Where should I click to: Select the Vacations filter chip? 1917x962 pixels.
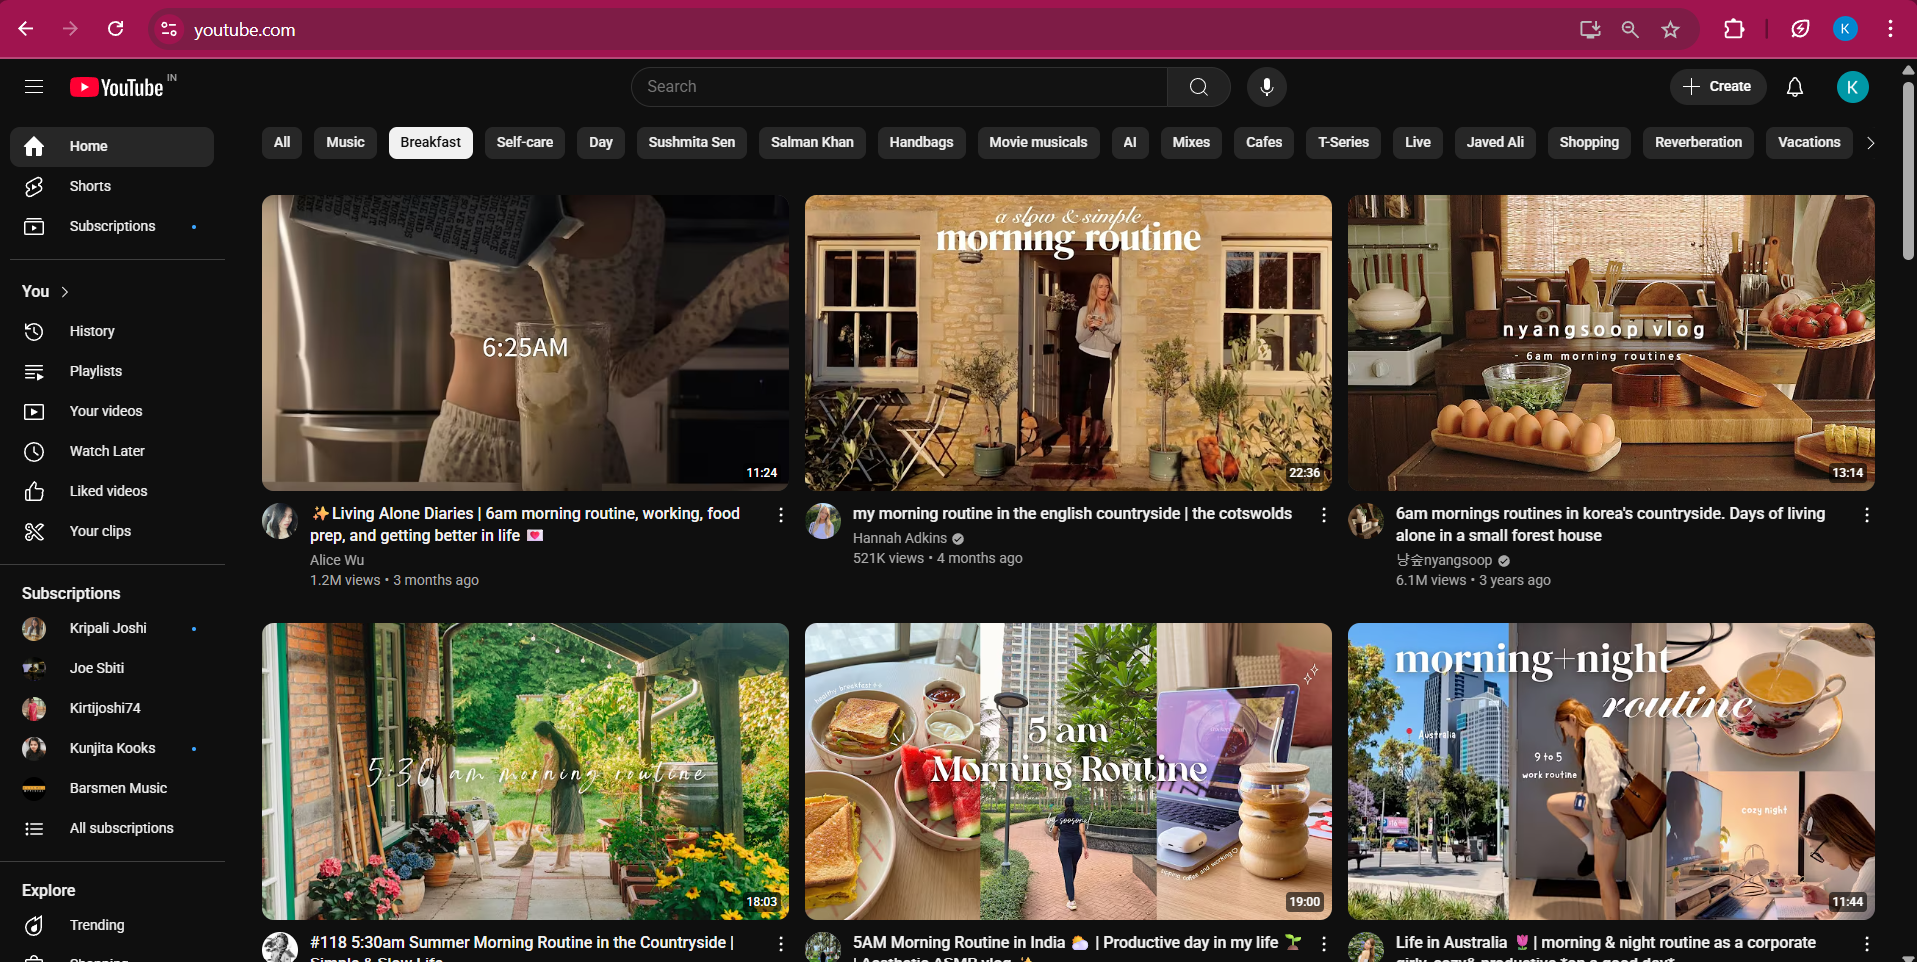click(x=1809, y=143)
